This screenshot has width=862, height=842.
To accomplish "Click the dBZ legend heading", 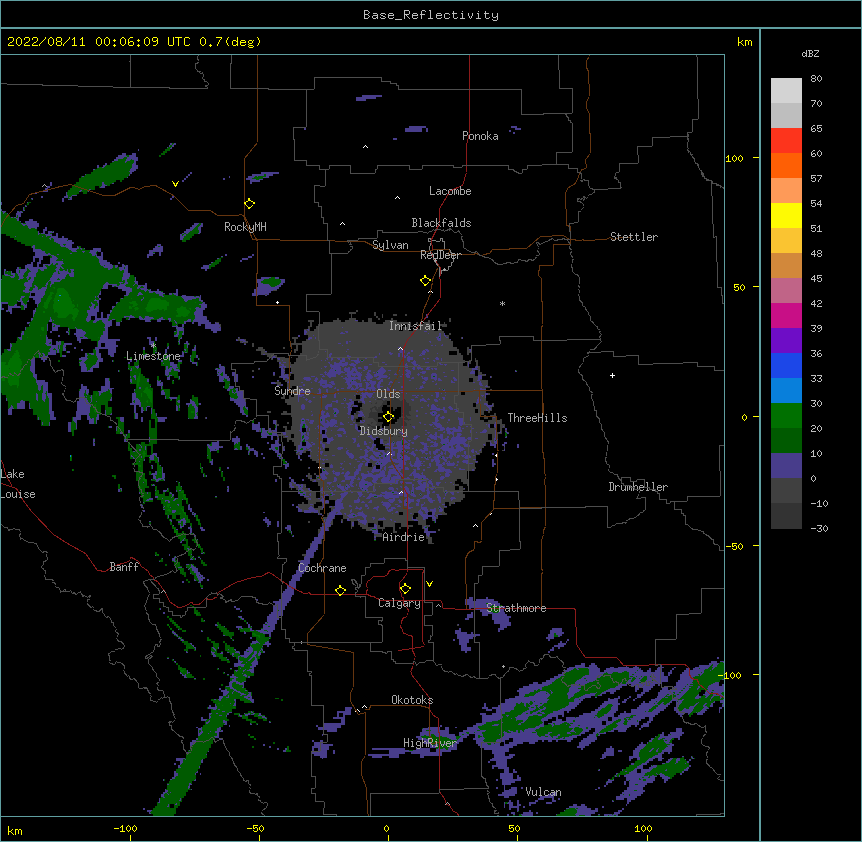I will [810, 53].
